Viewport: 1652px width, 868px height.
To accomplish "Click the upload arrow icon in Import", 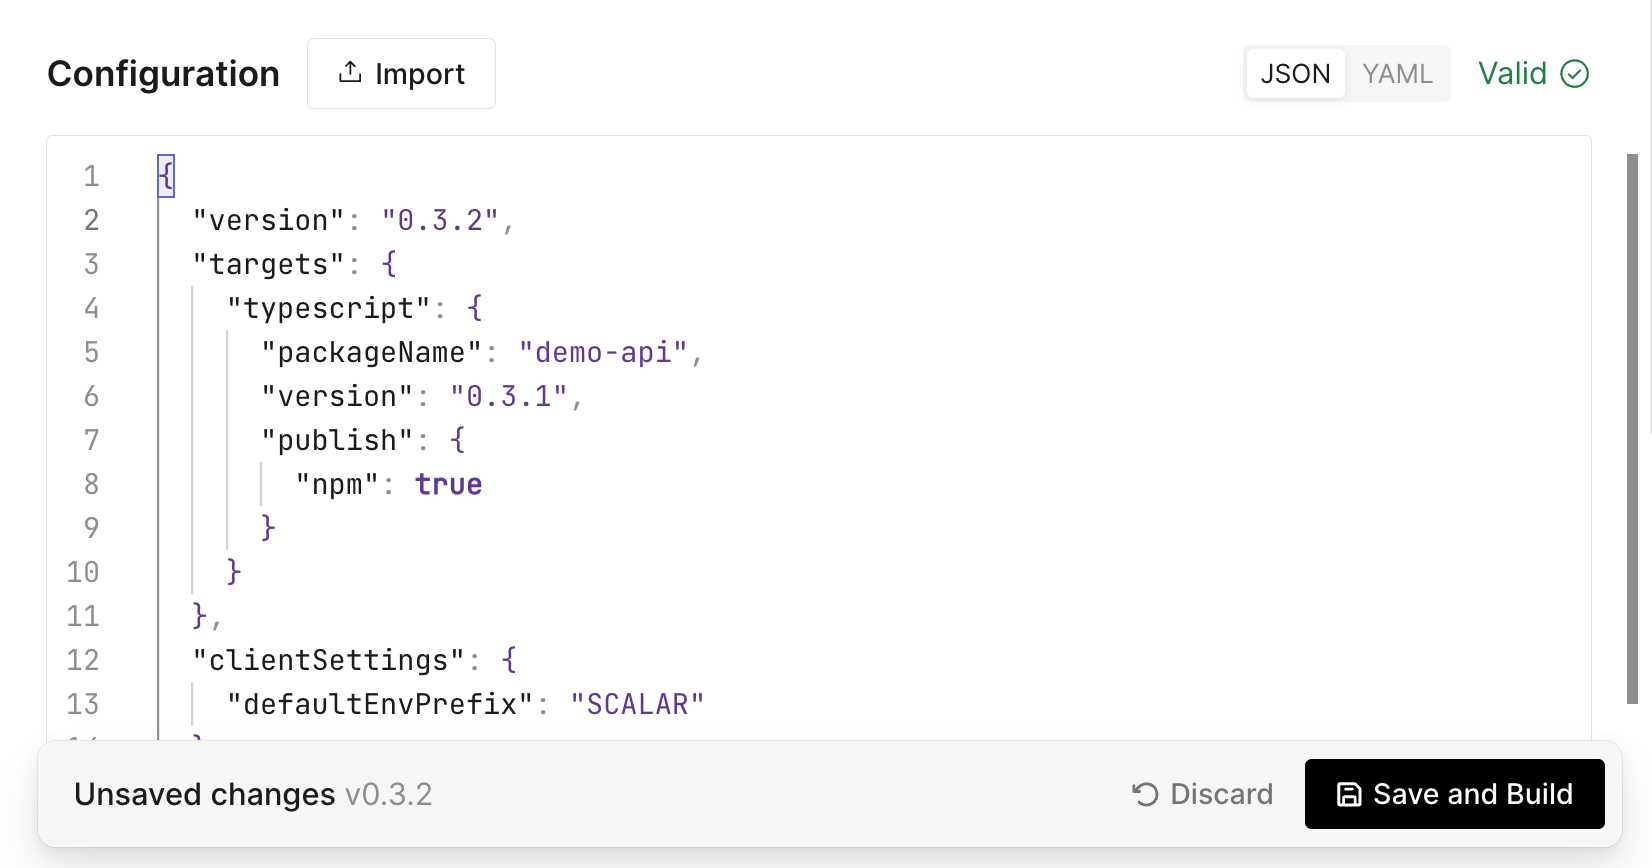I will (350, 72).
